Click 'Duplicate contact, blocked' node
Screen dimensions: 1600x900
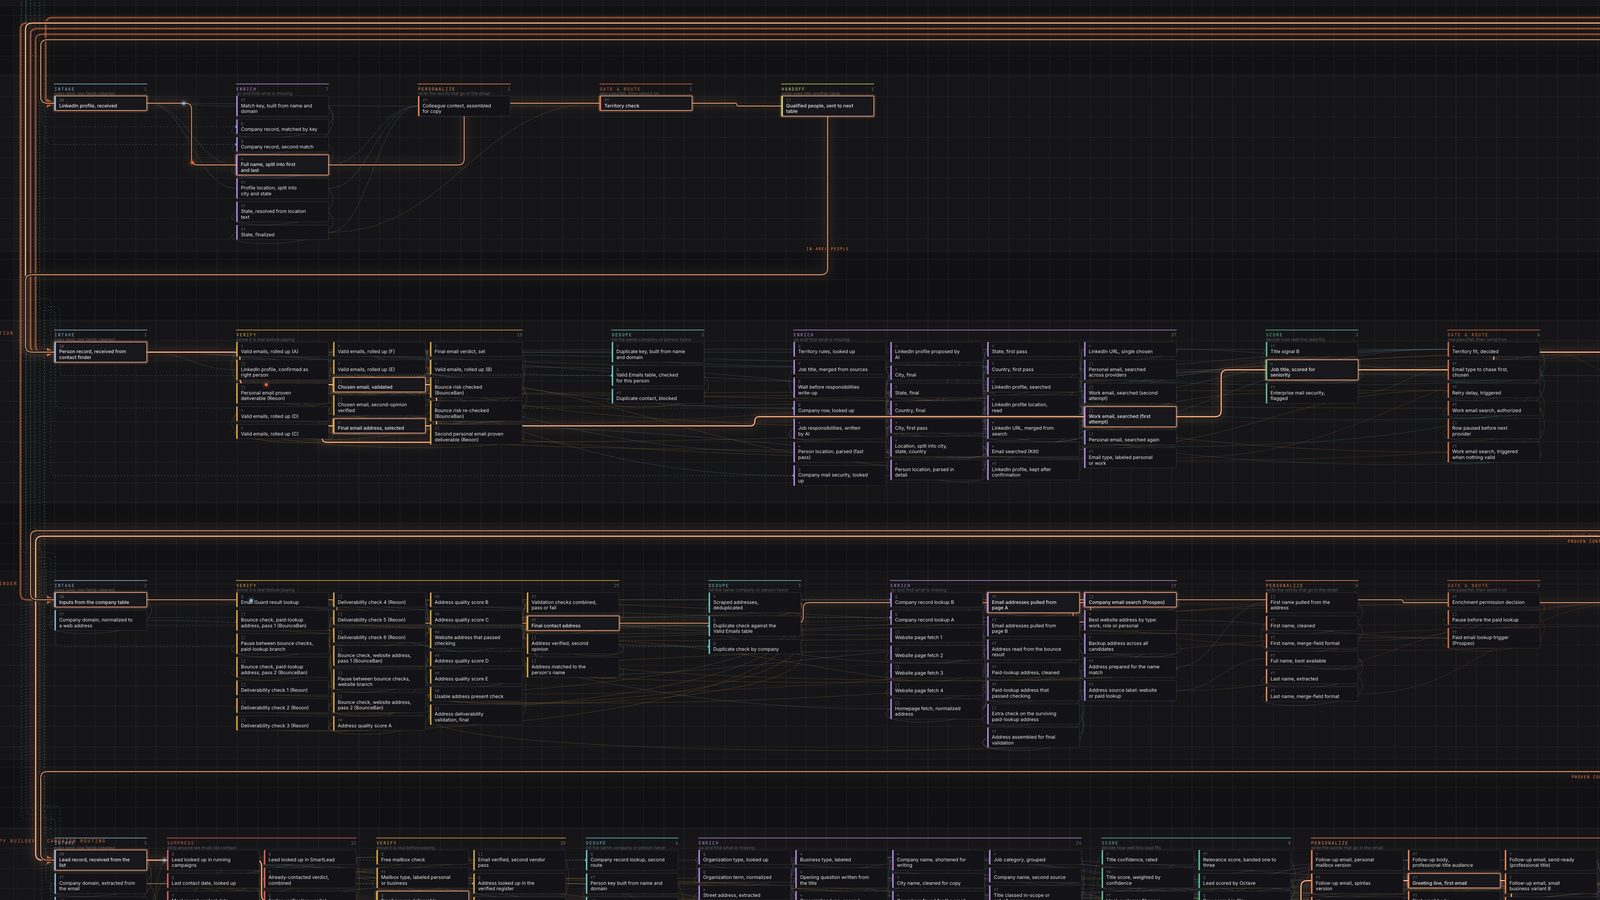coord(659,397)
